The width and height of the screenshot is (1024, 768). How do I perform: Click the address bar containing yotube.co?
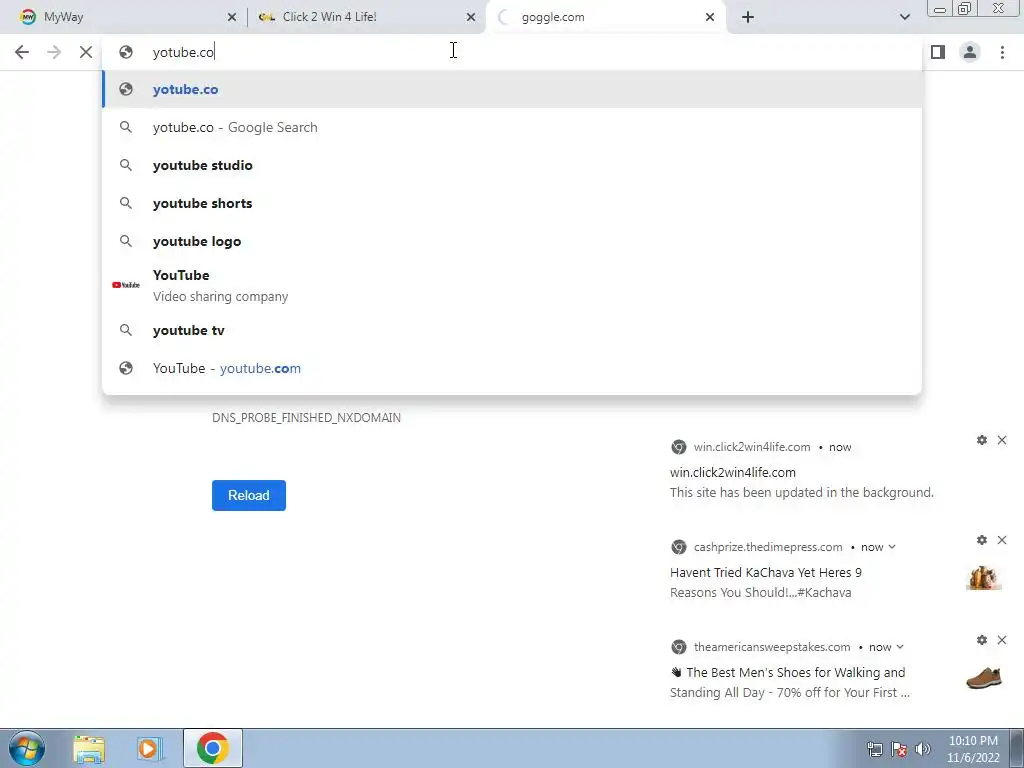(512, 52)
